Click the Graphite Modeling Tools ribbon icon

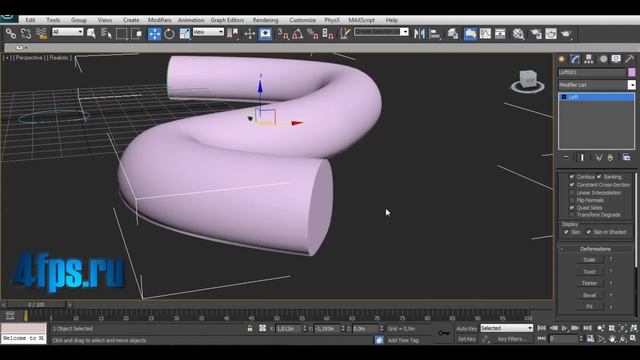[x=470, y=34]
